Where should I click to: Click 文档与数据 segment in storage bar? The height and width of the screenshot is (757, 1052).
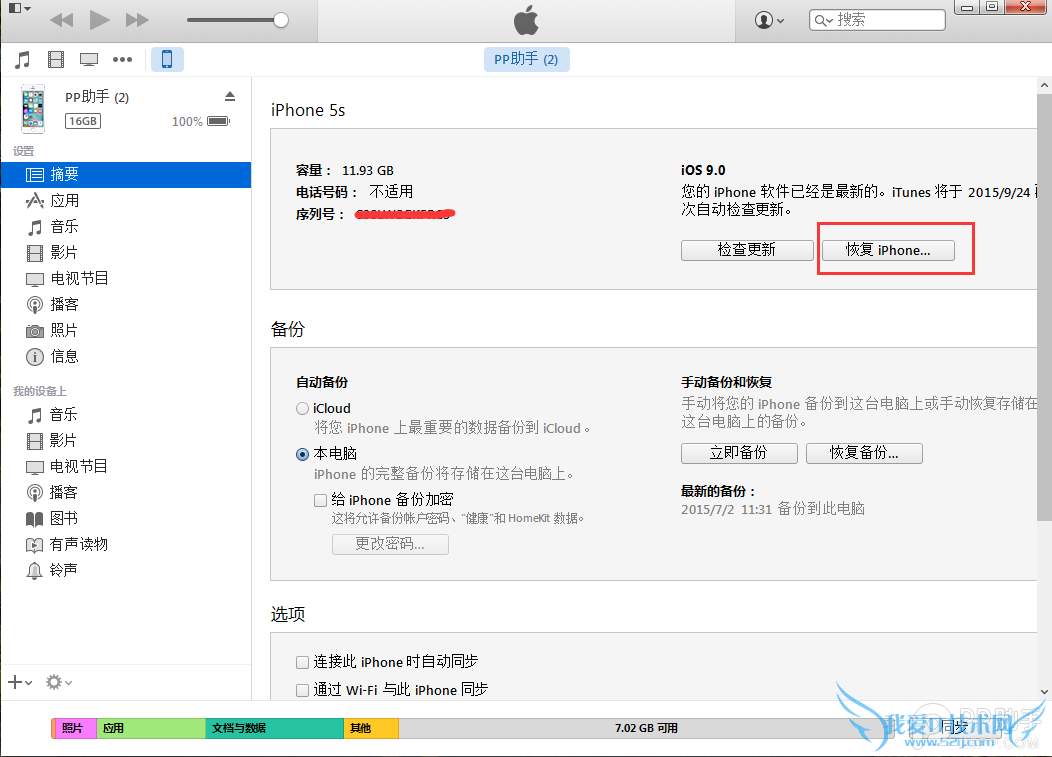274,728
